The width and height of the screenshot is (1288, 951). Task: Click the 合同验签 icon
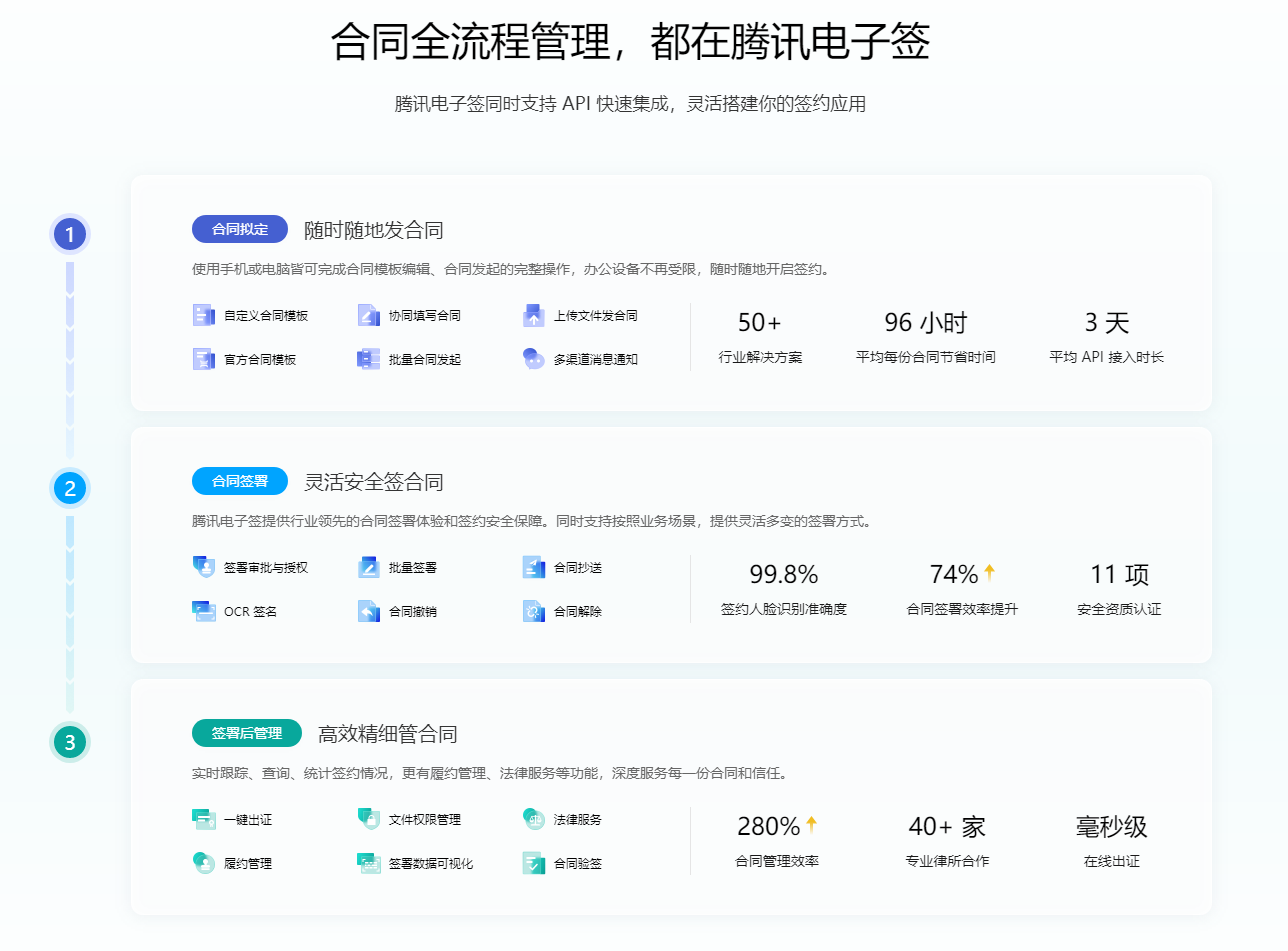[534, 863]
